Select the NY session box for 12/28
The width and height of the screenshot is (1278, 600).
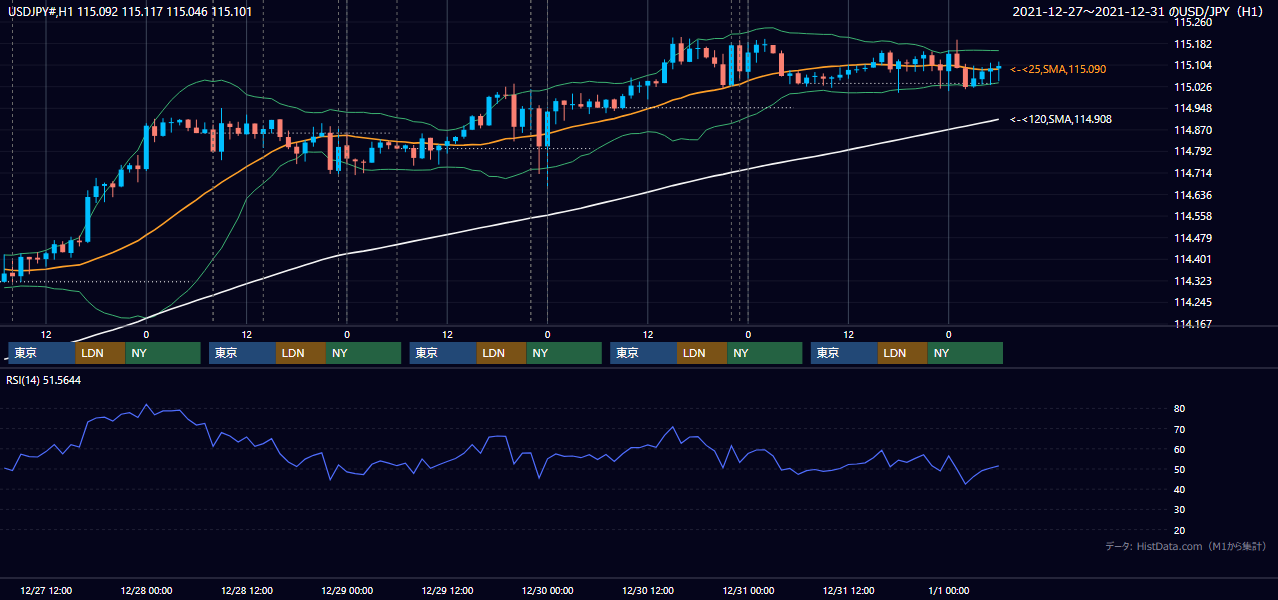point(364,353)
